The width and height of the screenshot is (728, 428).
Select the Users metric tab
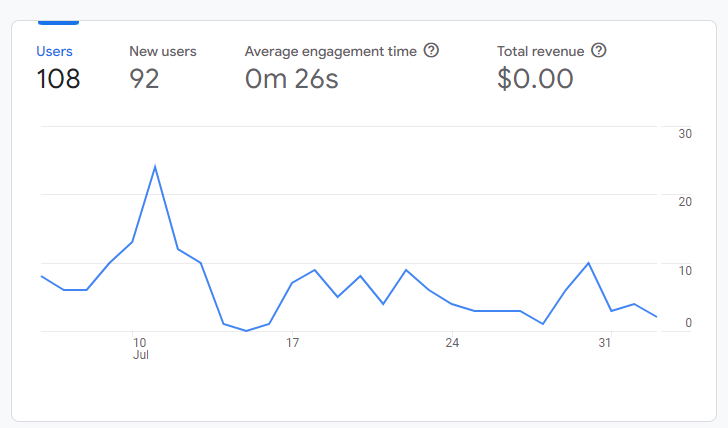point(54,51)
